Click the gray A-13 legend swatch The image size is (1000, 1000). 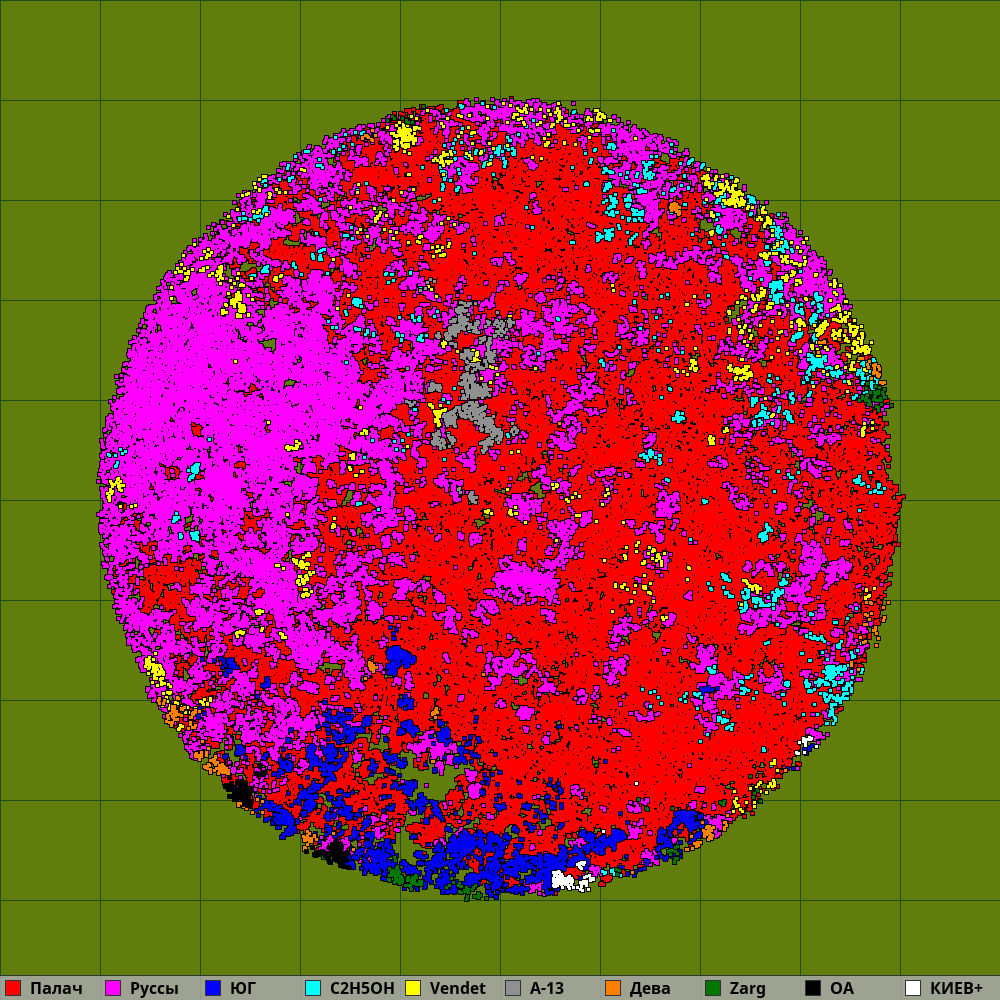tap(513, 988)
